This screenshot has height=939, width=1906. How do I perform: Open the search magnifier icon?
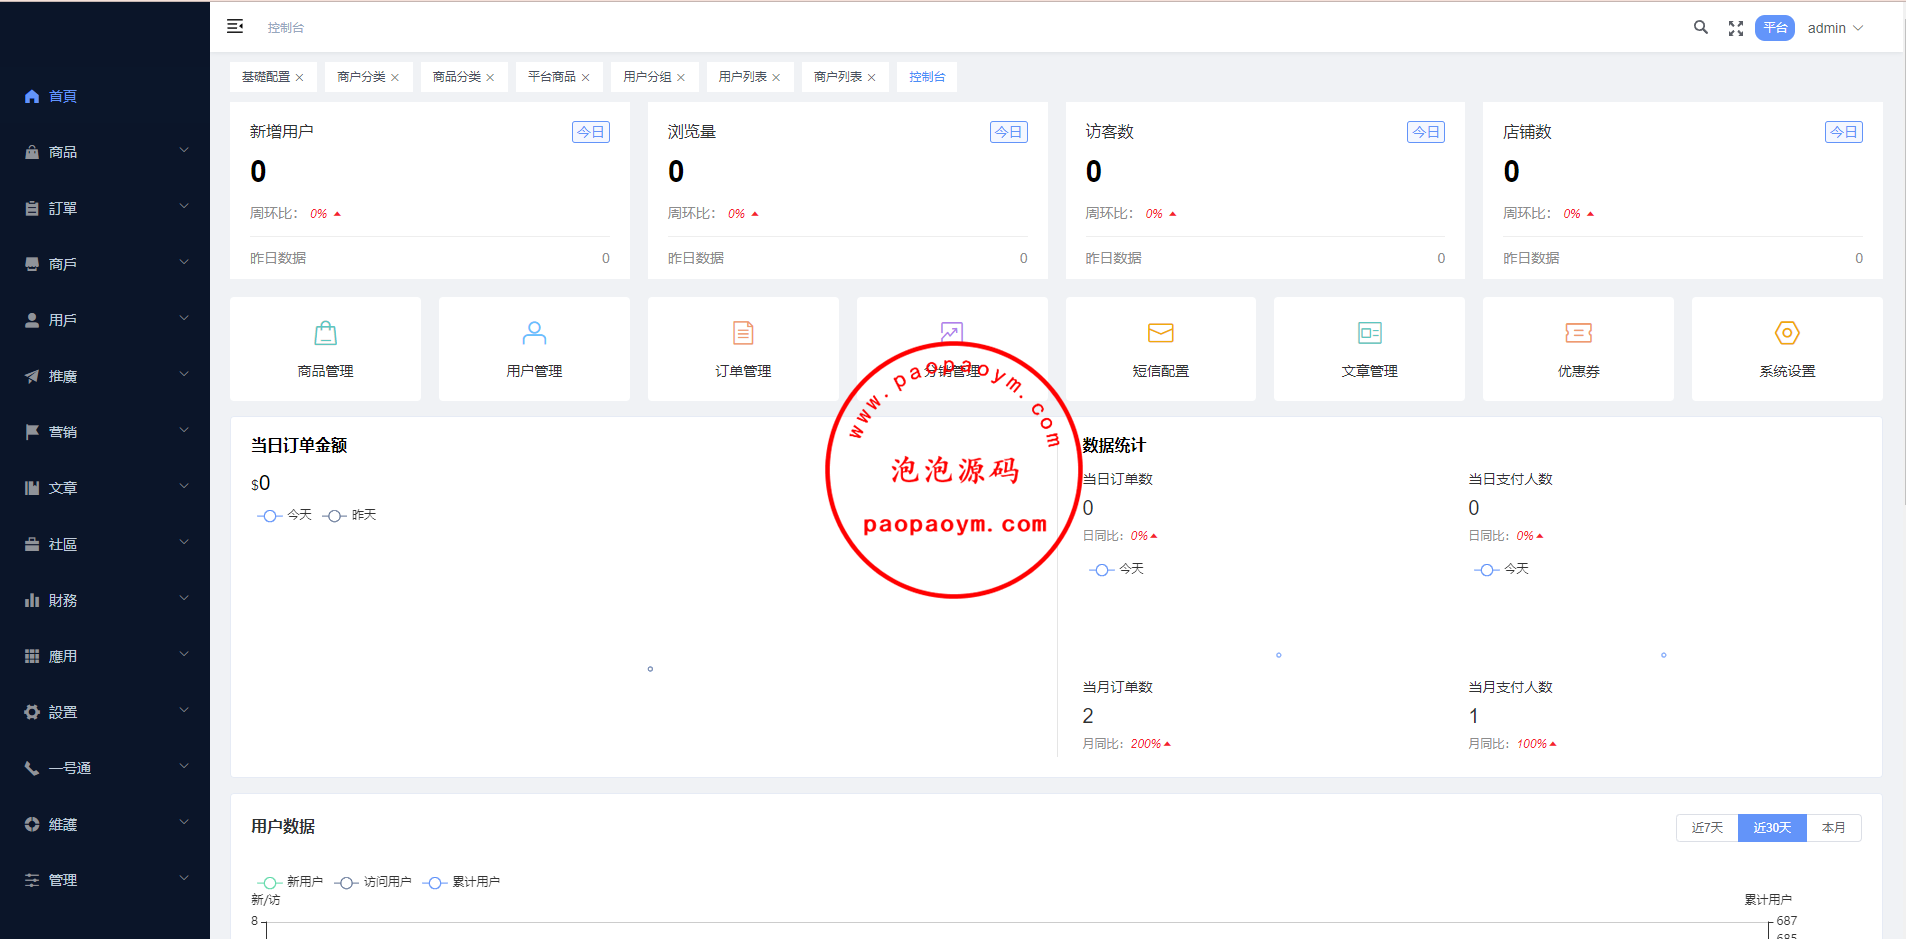[1700, 28]
